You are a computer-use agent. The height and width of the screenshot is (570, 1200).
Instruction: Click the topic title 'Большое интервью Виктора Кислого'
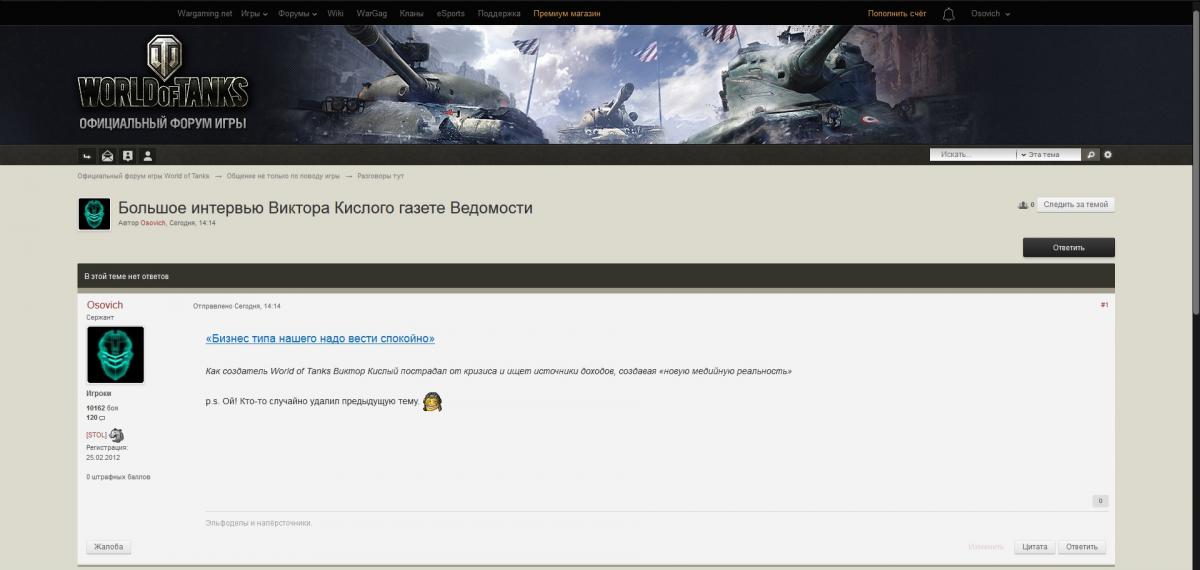(325, 208)
